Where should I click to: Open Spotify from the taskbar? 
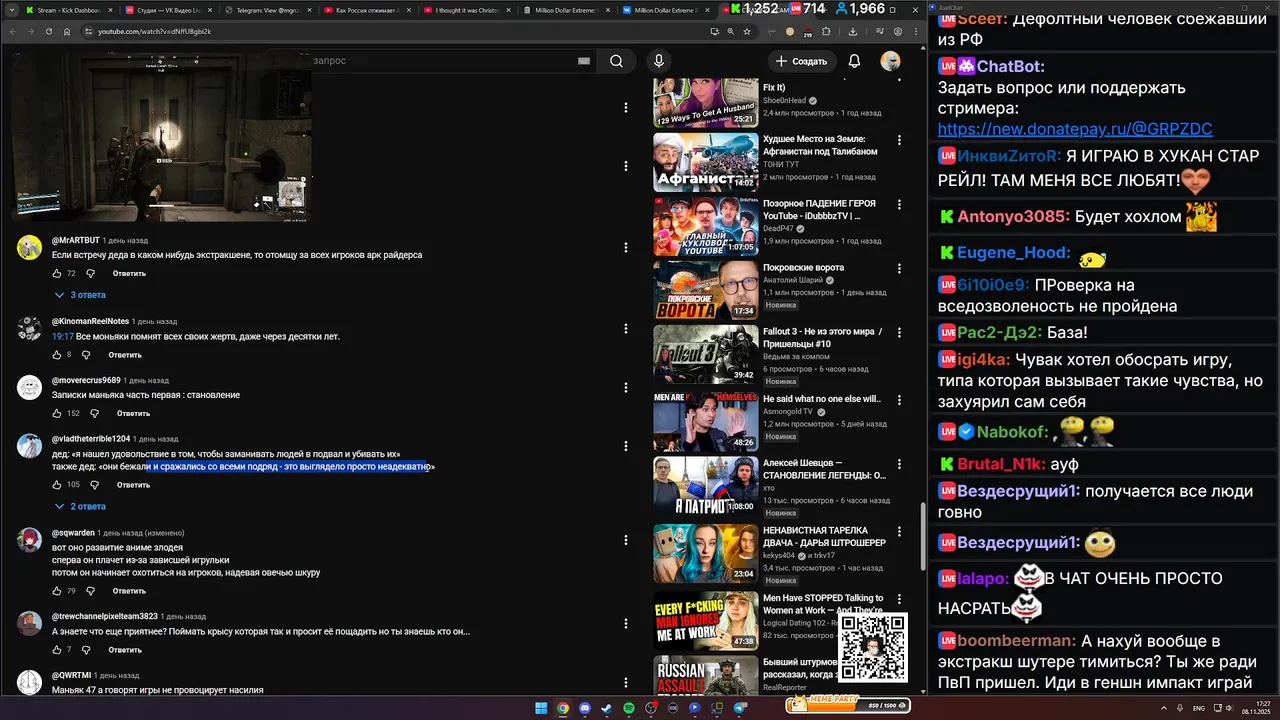point(629,708)
